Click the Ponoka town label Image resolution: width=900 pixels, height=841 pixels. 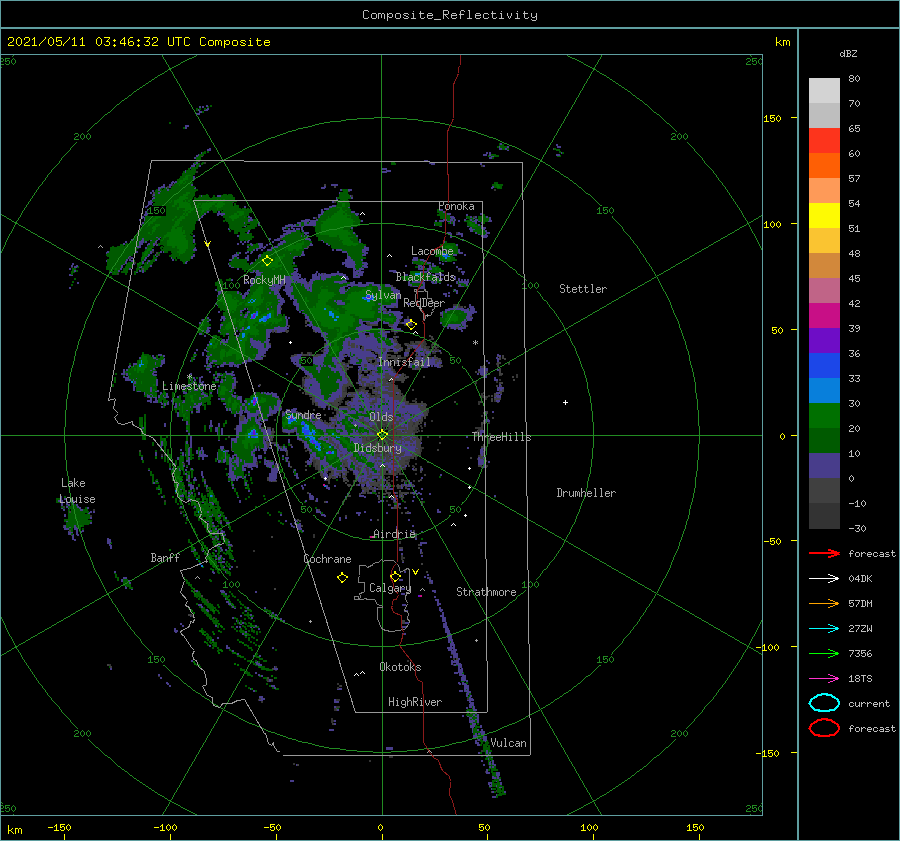(x=456, y=206)
